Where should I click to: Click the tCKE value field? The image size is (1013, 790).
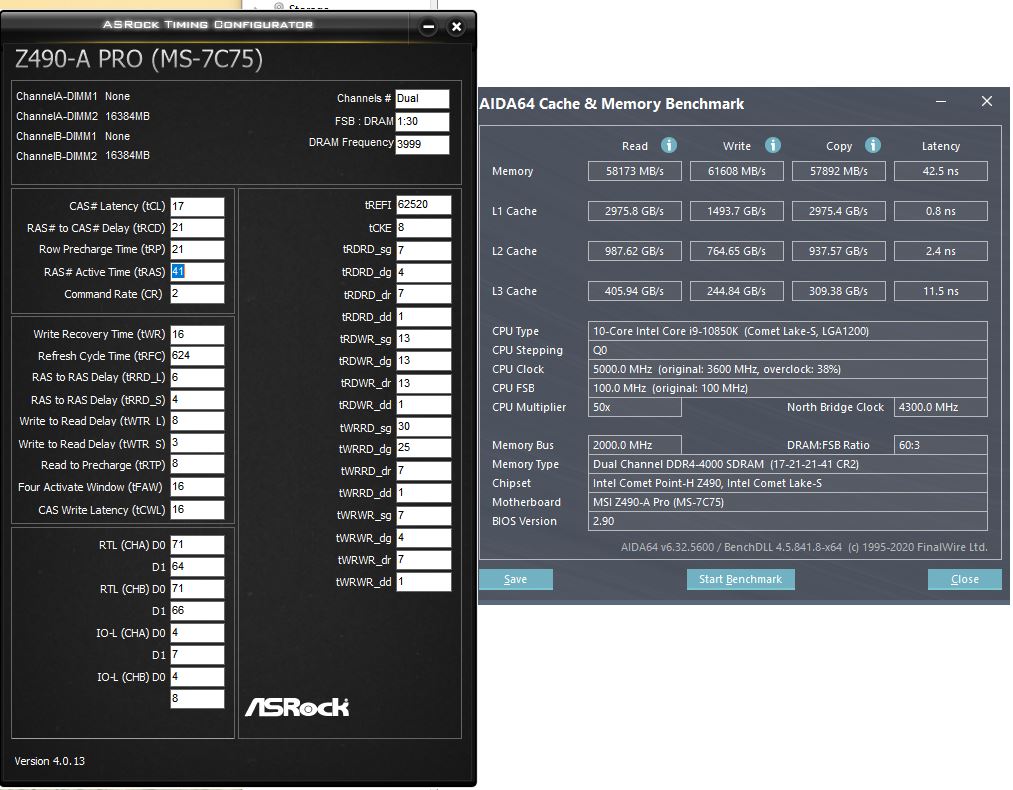423,228
